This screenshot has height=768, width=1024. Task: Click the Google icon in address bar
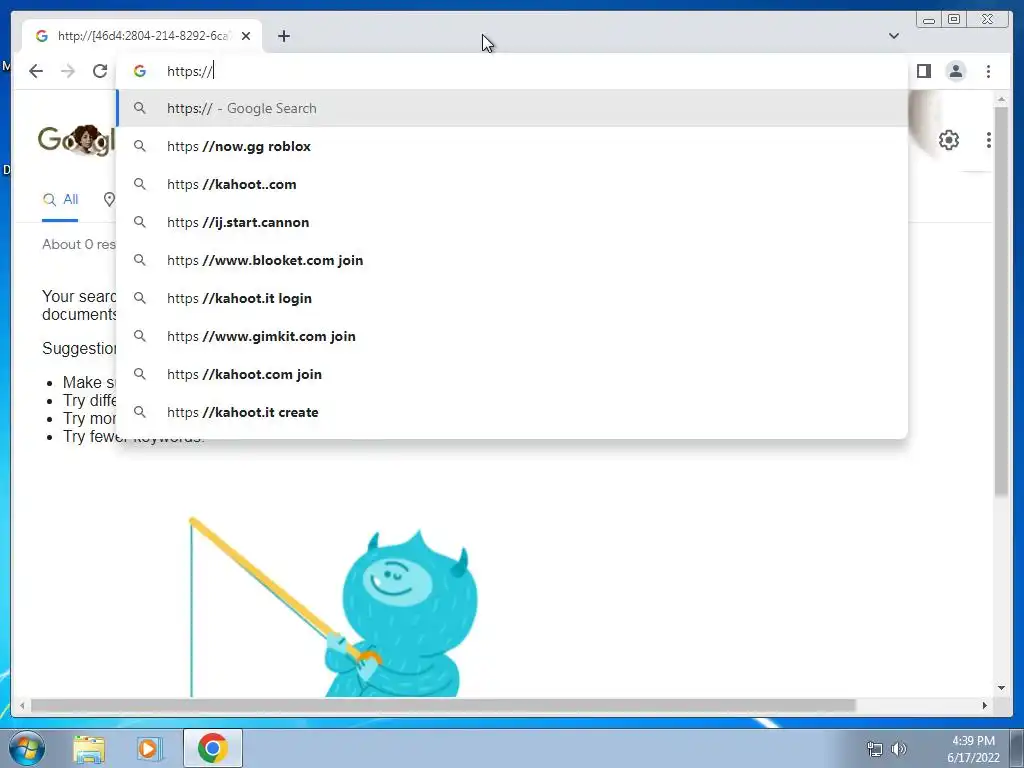tap(140, 71)
